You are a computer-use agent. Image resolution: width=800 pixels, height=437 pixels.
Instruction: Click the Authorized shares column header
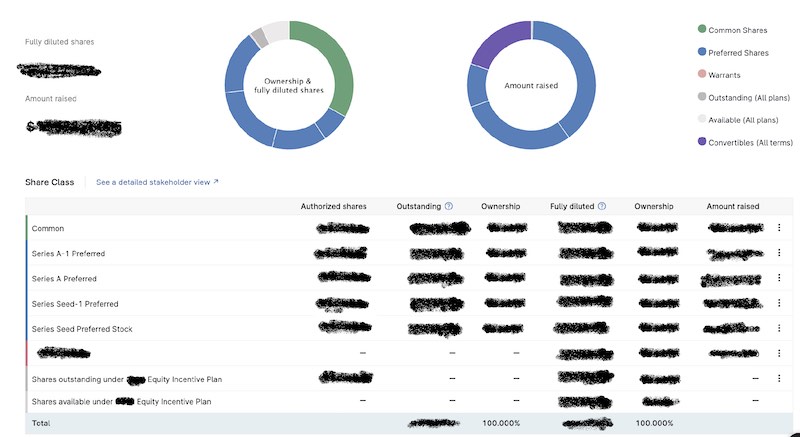[x=333, y=206]
